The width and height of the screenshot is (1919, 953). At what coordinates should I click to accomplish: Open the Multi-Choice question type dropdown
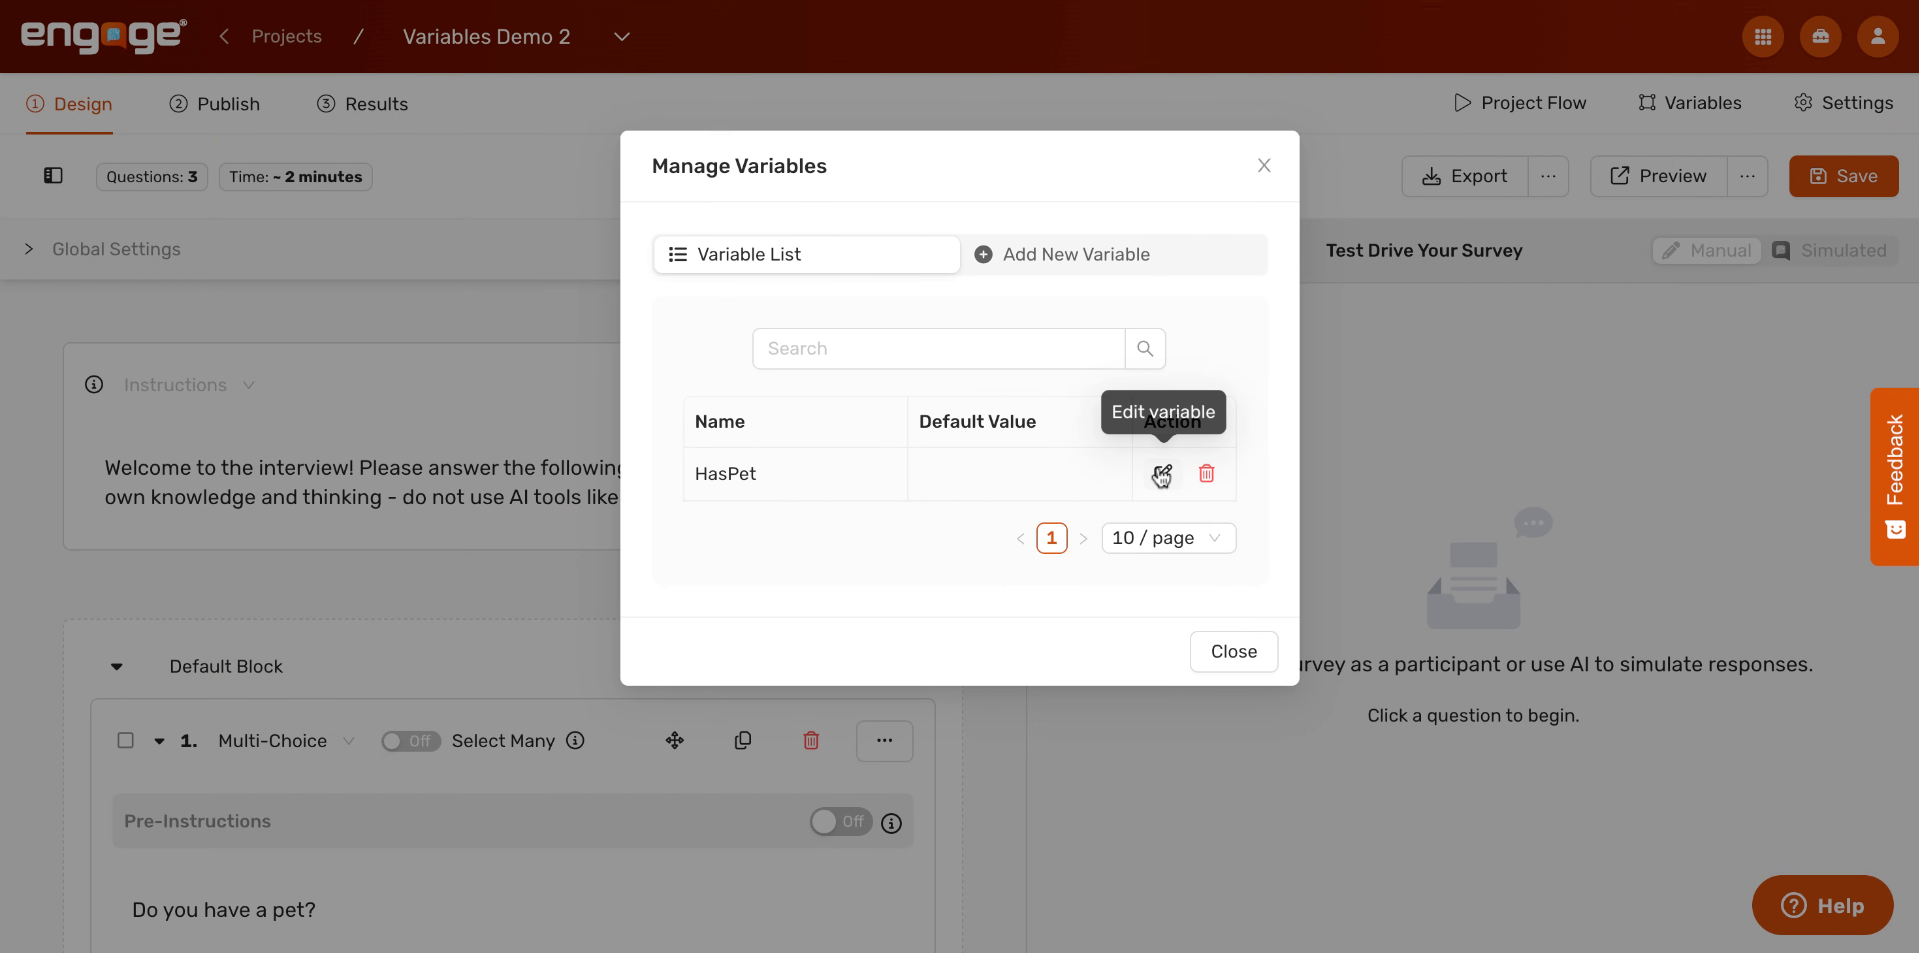(286, 741)
